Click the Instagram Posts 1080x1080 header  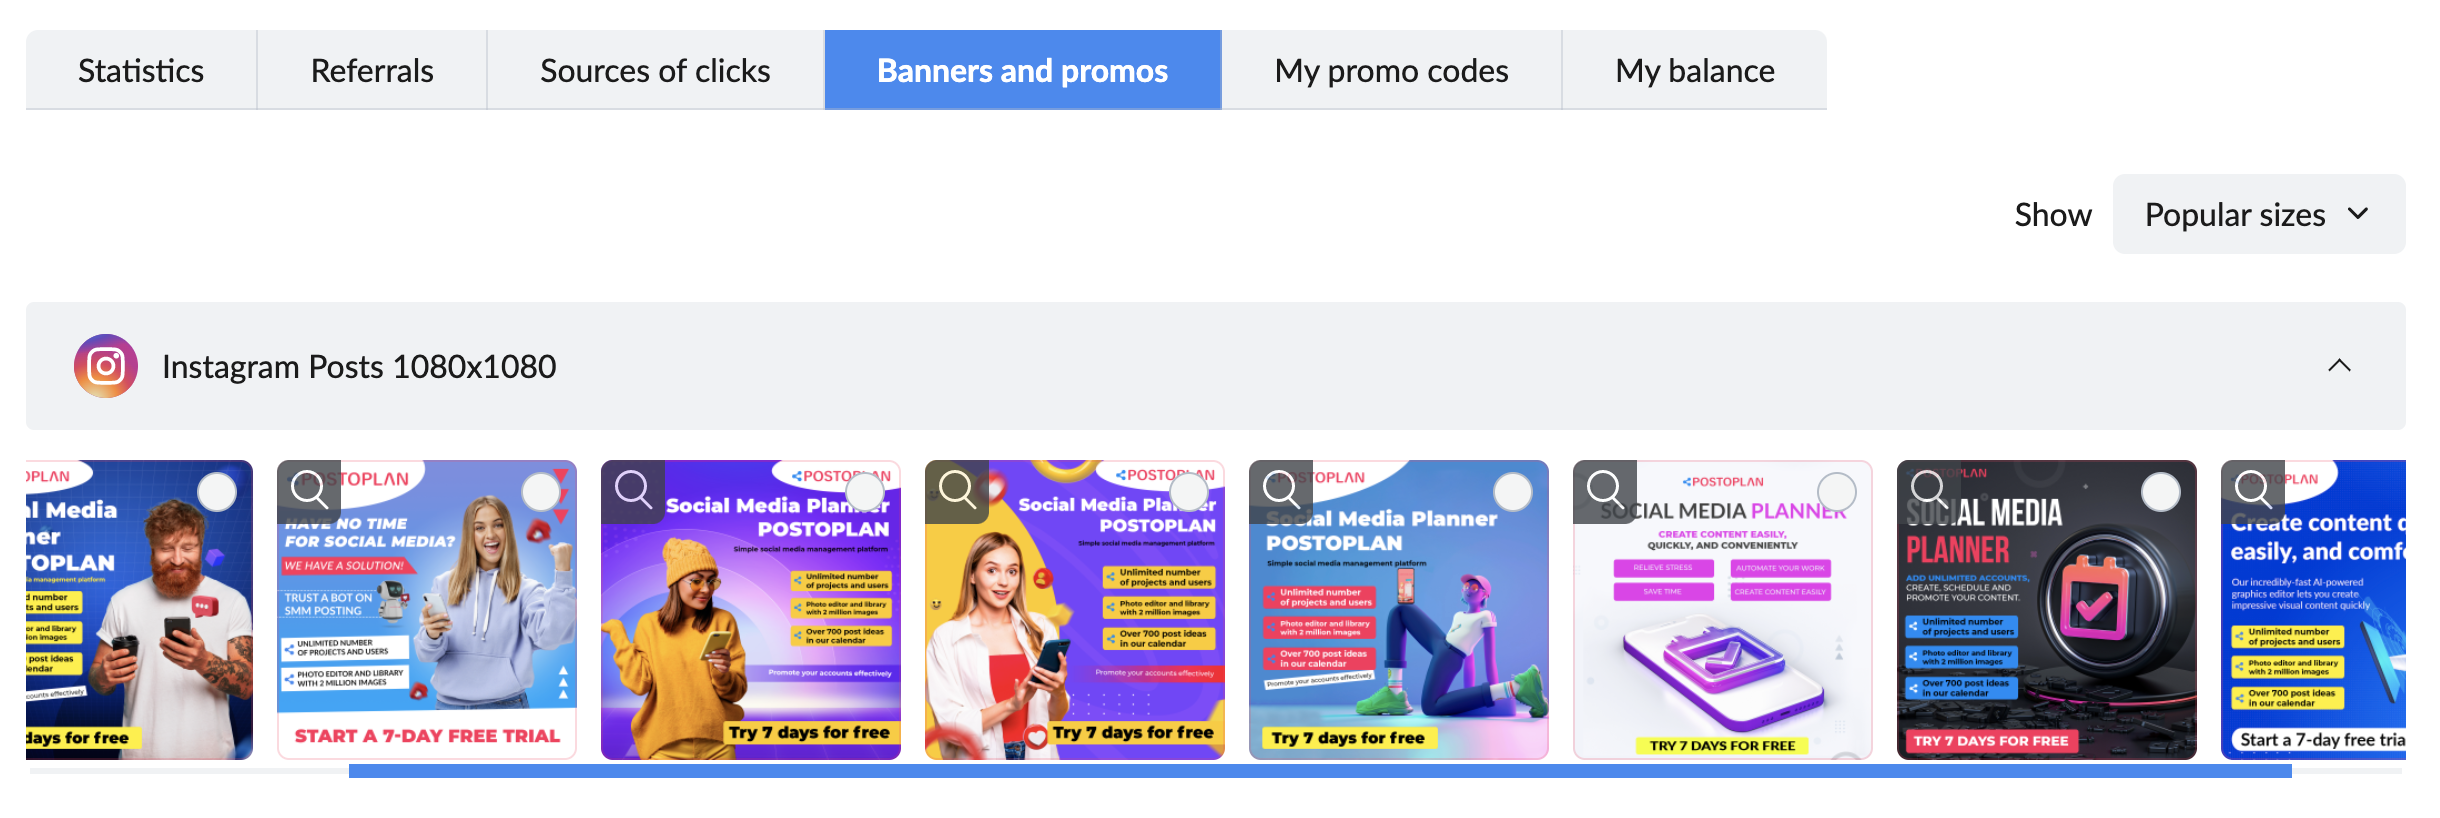click(1216, 366)
